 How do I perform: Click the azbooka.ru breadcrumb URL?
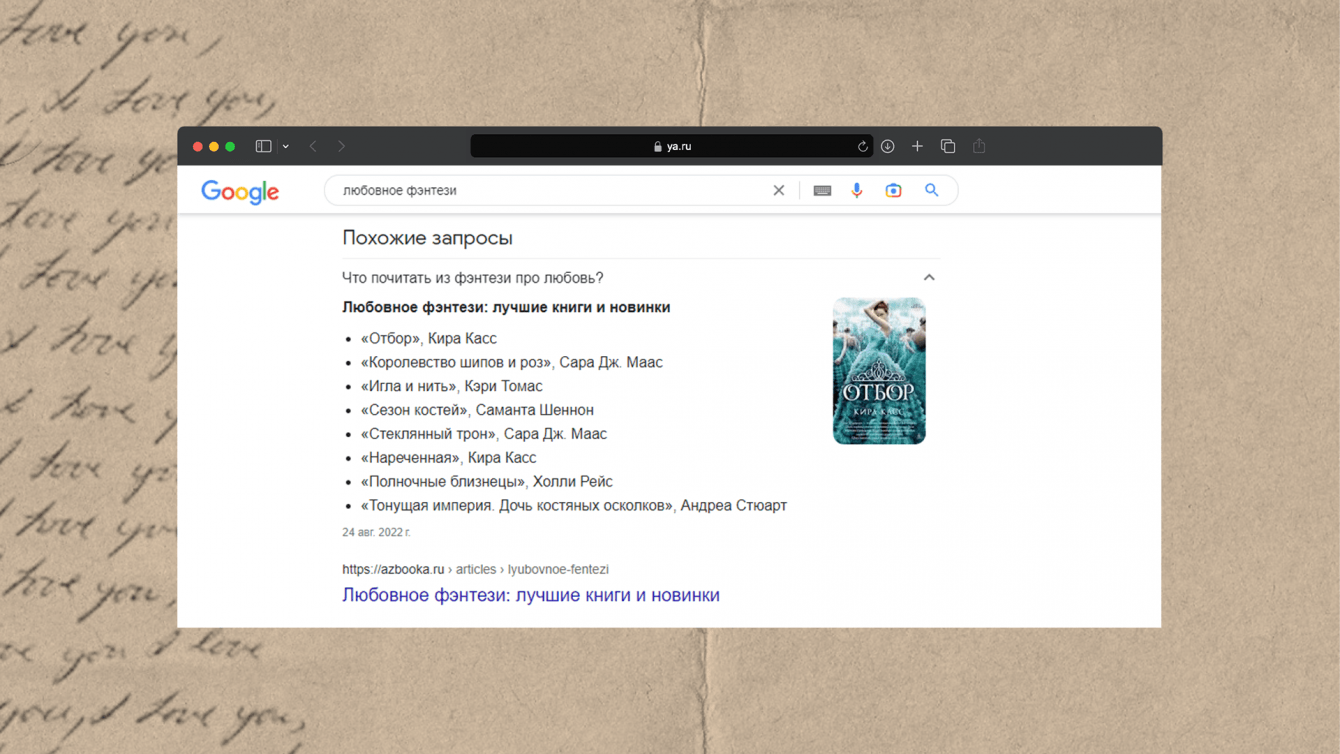[x=475, y=569]
